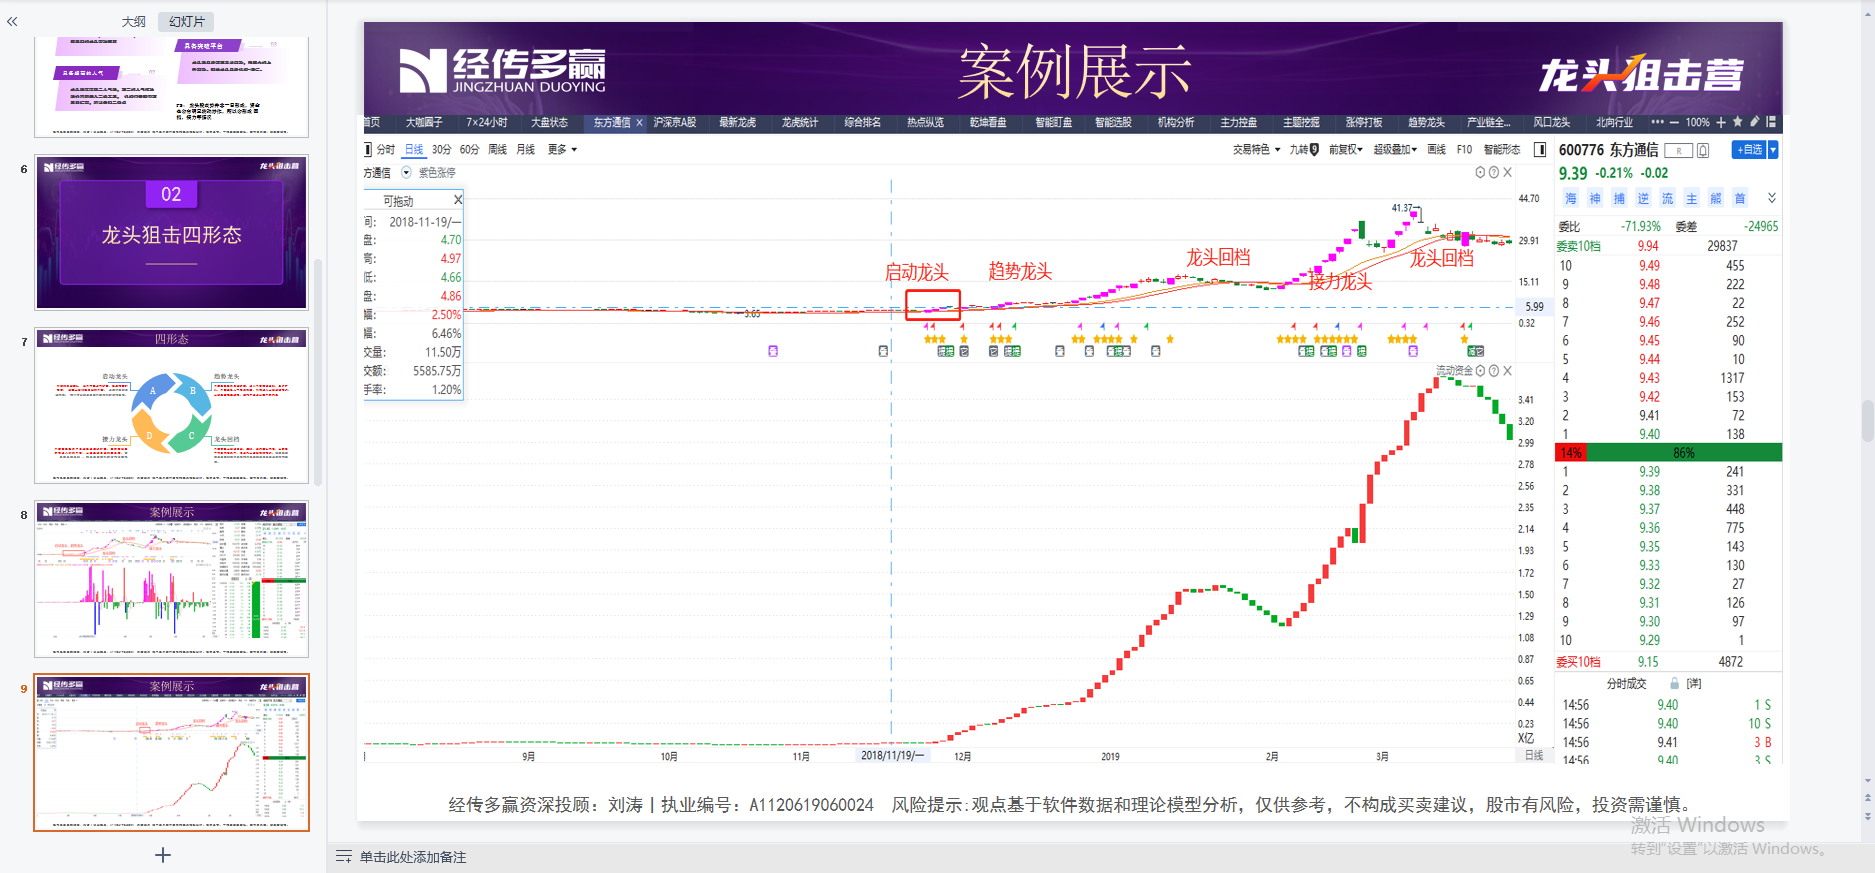
Task: Toggle the left panel icon before 分时
Action: tap(367, 150)
